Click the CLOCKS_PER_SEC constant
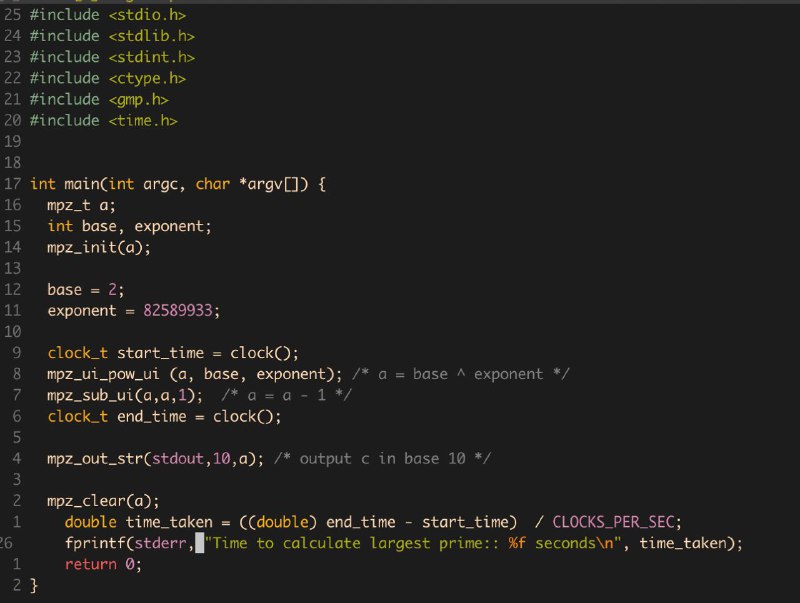The image size is (800, 603). (613, 522)
